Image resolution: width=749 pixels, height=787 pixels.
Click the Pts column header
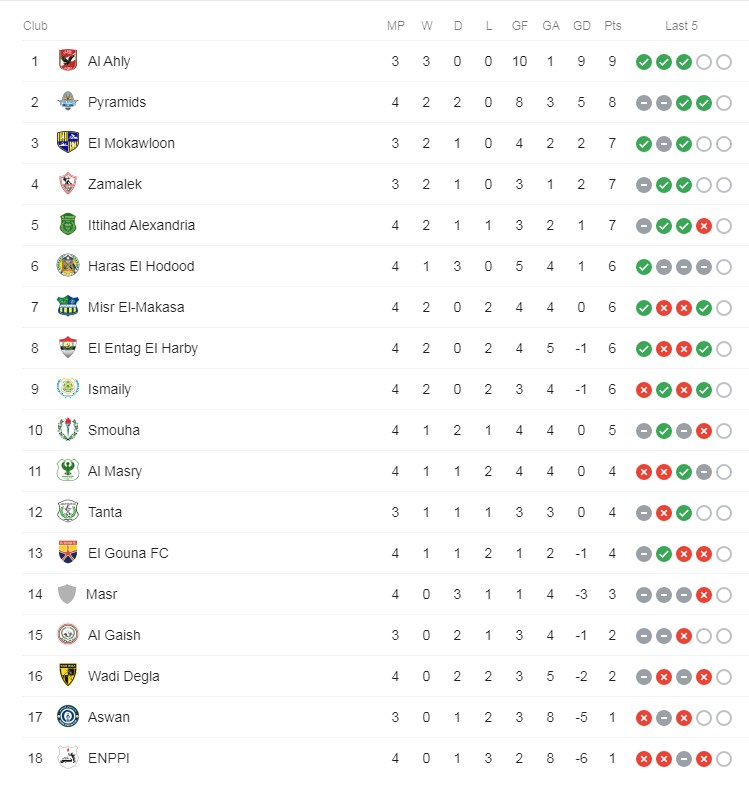pyautogui.click(x=613, y=25)
